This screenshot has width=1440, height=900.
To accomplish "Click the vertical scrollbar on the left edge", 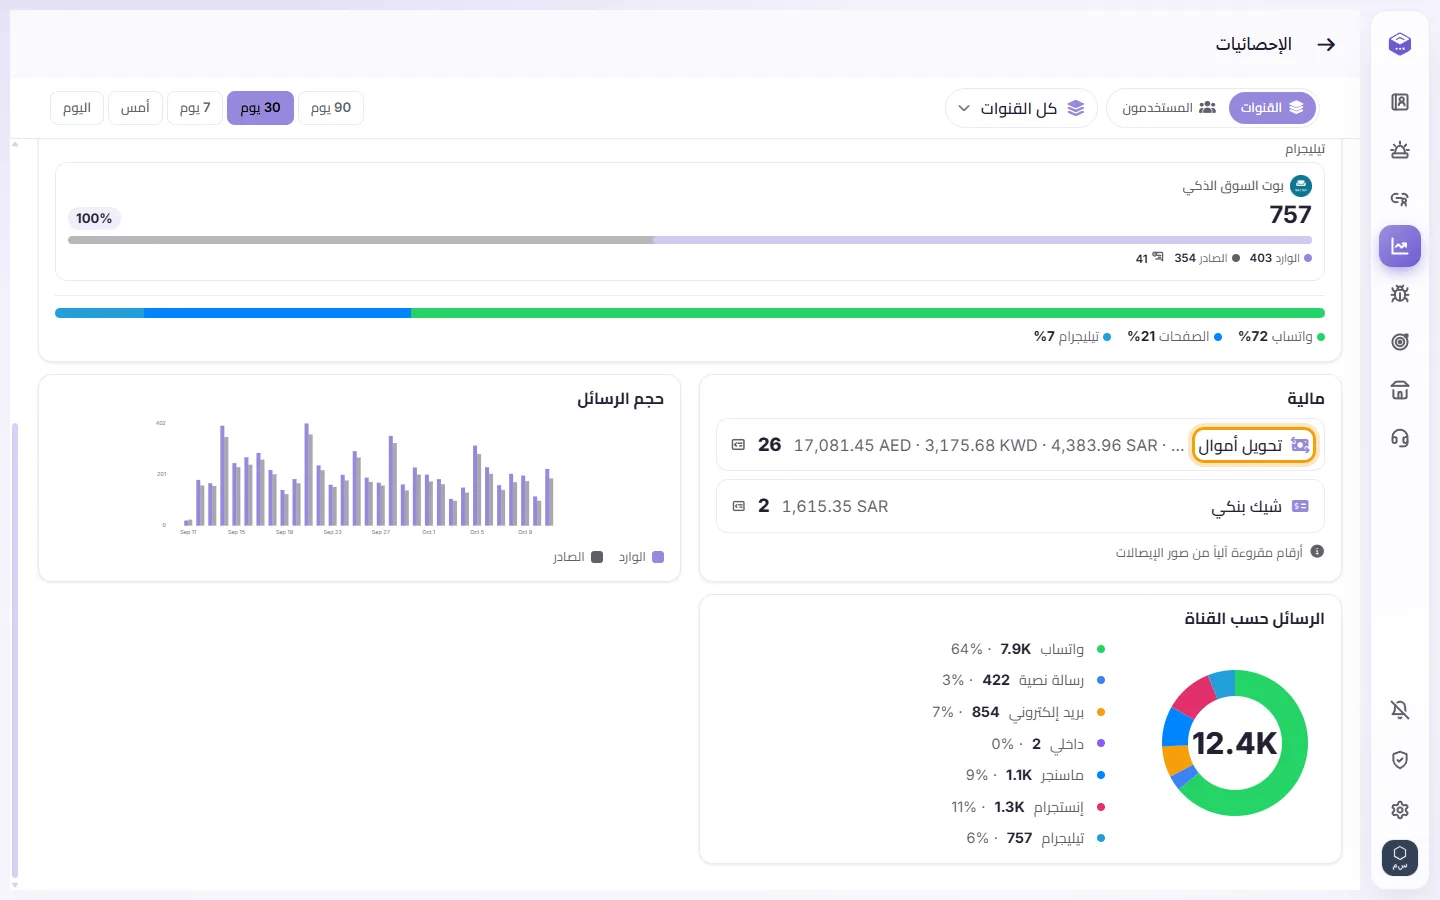I will [15, 648].
